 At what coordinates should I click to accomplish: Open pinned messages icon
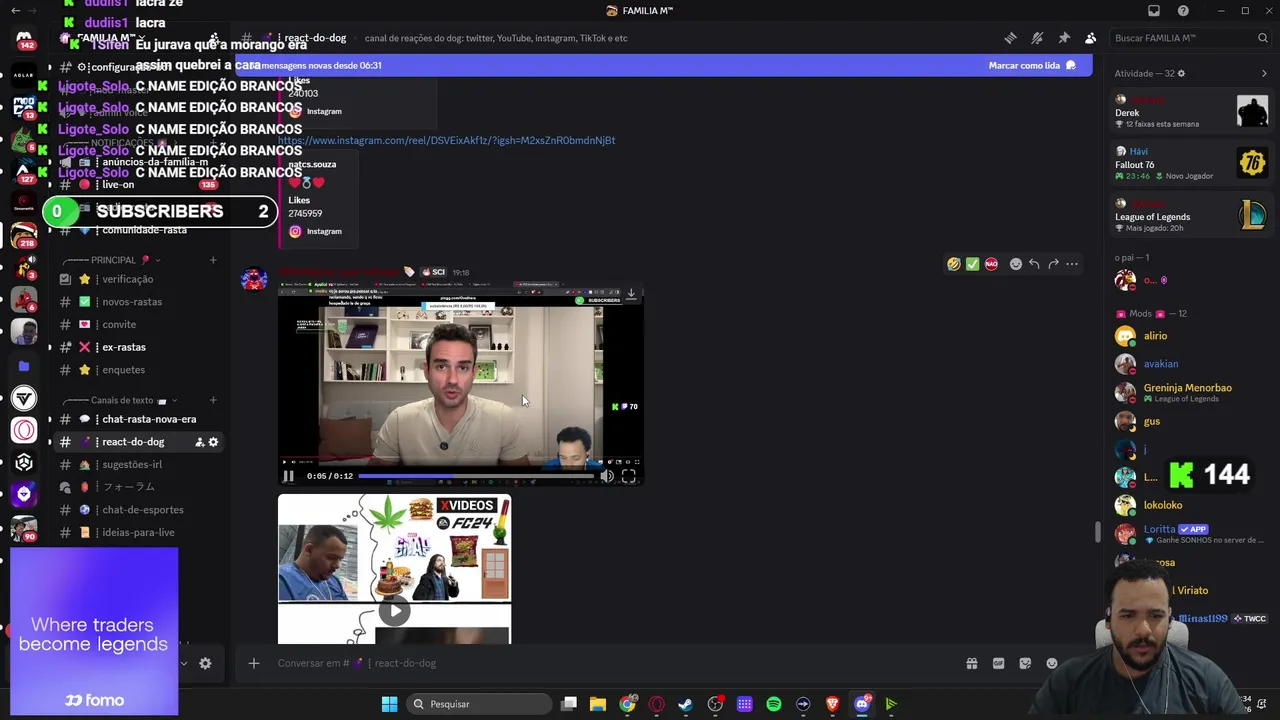(x=1064, y=38)
